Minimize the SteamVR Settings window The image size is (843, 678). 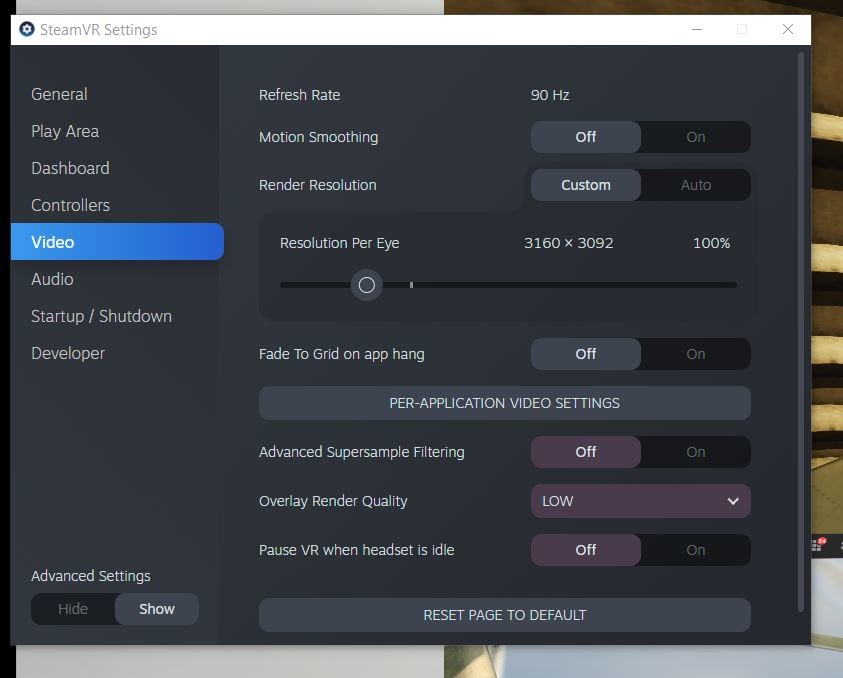point(697,29)
